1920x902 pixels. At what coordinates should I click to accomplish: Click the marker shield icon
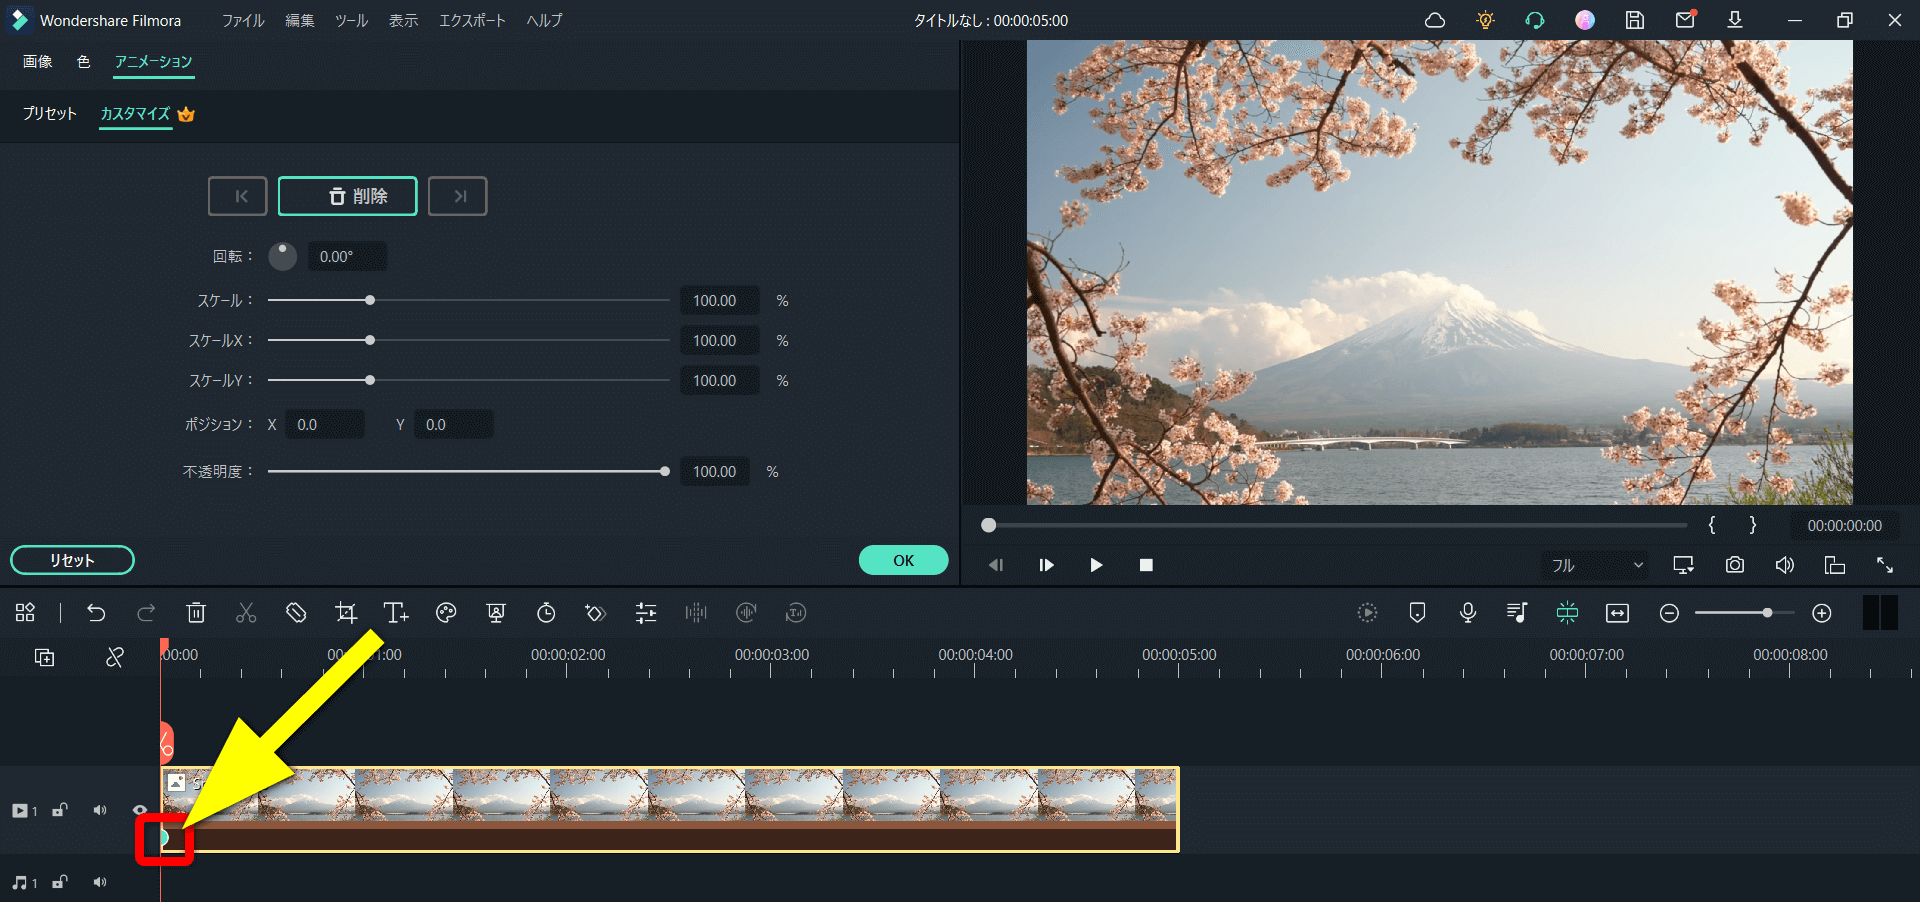point(1417,613)
